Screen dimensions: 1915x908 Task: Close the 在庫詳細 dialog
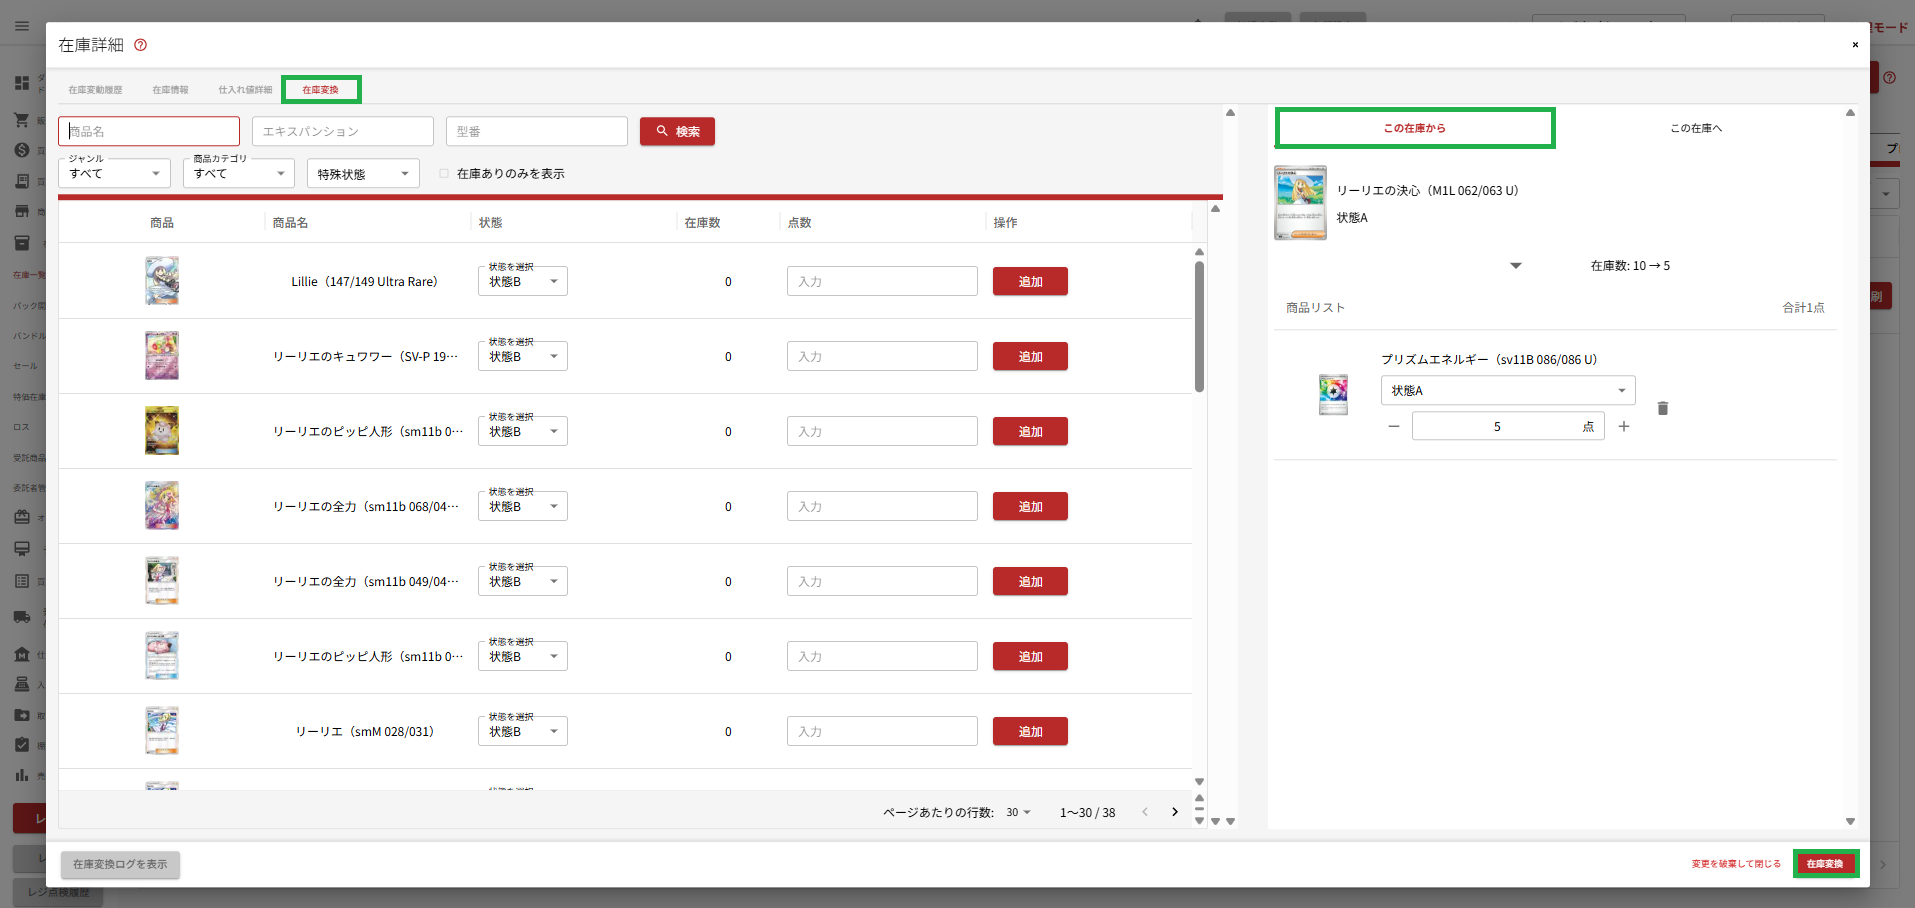pos(1854,45)
